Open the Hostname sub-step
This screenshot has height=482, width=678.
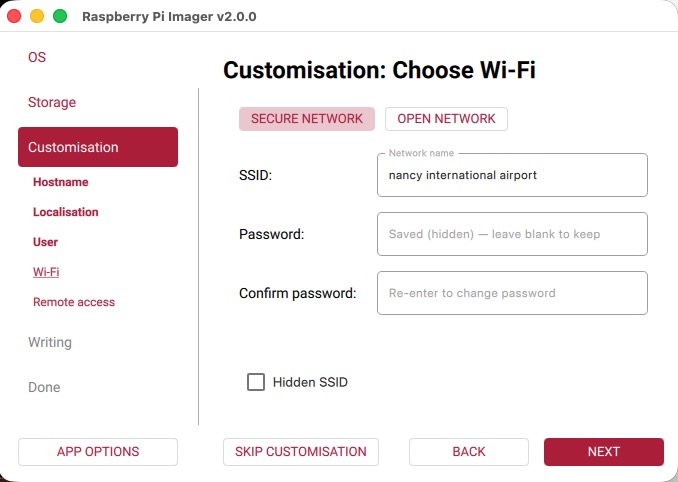pyautogui.click(x=61, y=182)
